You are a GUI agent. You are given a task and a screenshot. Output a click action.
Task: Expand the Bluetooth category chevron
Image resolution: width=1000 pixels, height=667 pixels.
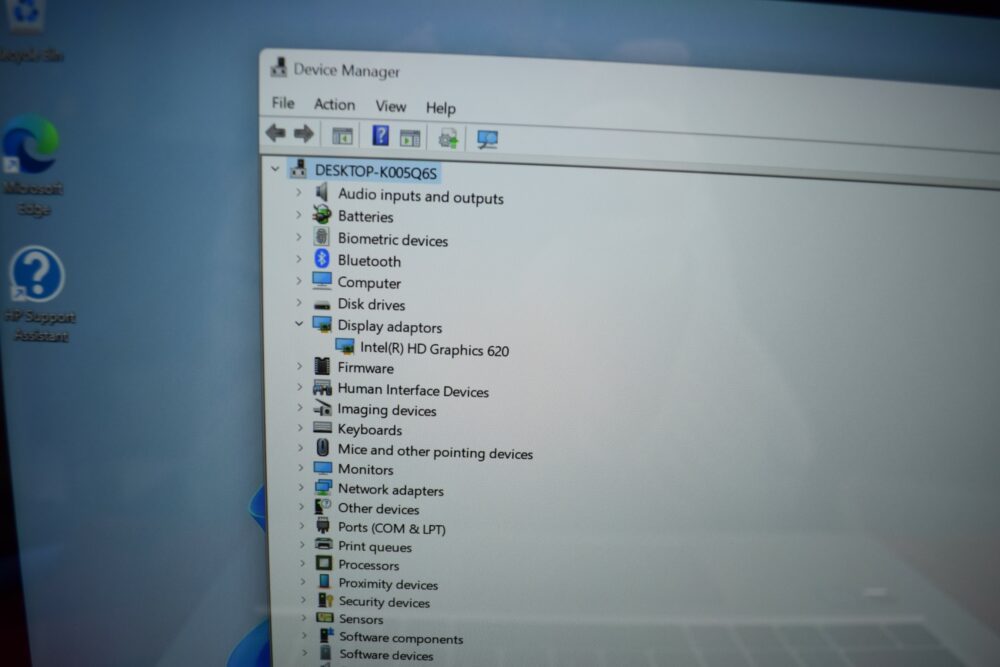(x=298, y=259)
